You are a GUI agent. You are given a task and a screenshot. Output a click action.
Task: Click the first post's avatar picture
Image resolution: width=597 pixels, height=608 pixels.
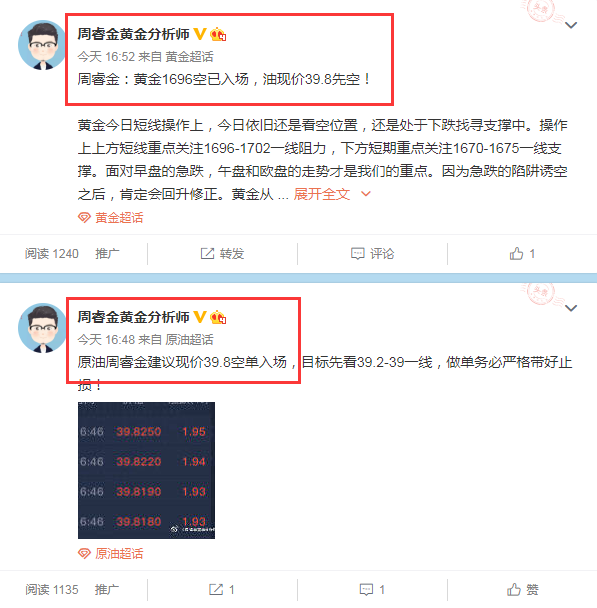click(43, 45)
